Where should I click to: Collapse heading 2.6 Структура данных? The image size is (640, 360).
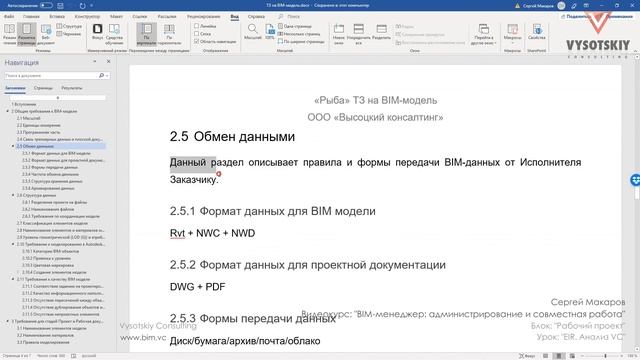pos(13,196)
